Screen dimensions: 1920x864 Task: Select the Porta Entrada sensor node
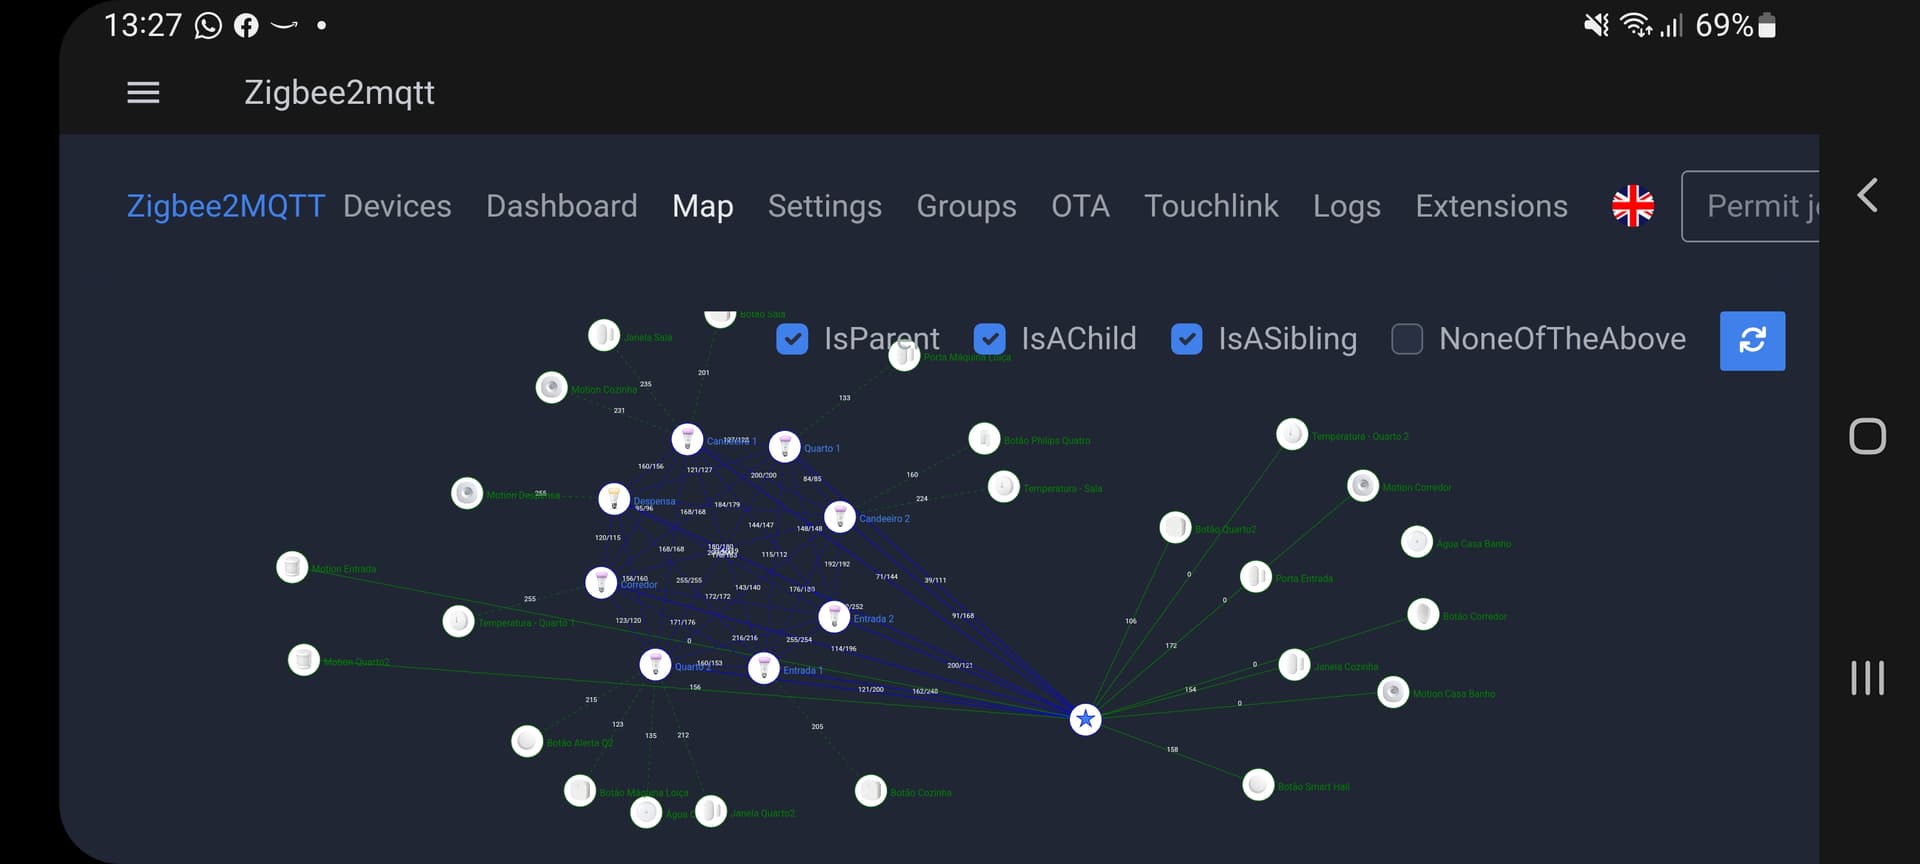(1256, 577)
